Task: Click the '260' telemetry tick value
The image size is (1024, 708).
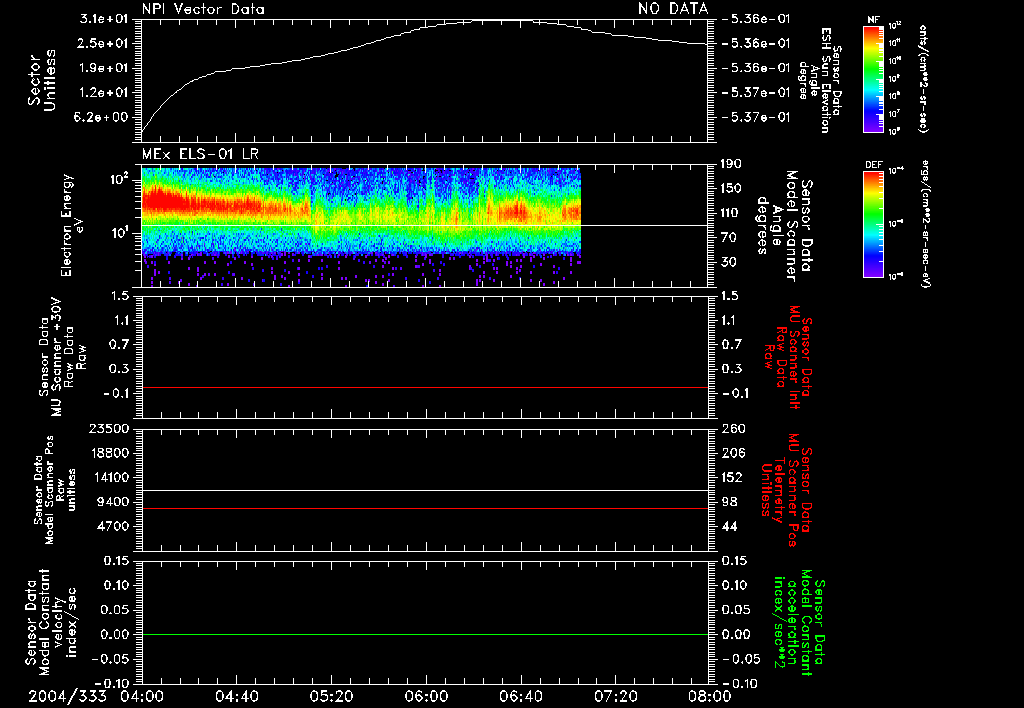Action: click(x=733, y=429)
